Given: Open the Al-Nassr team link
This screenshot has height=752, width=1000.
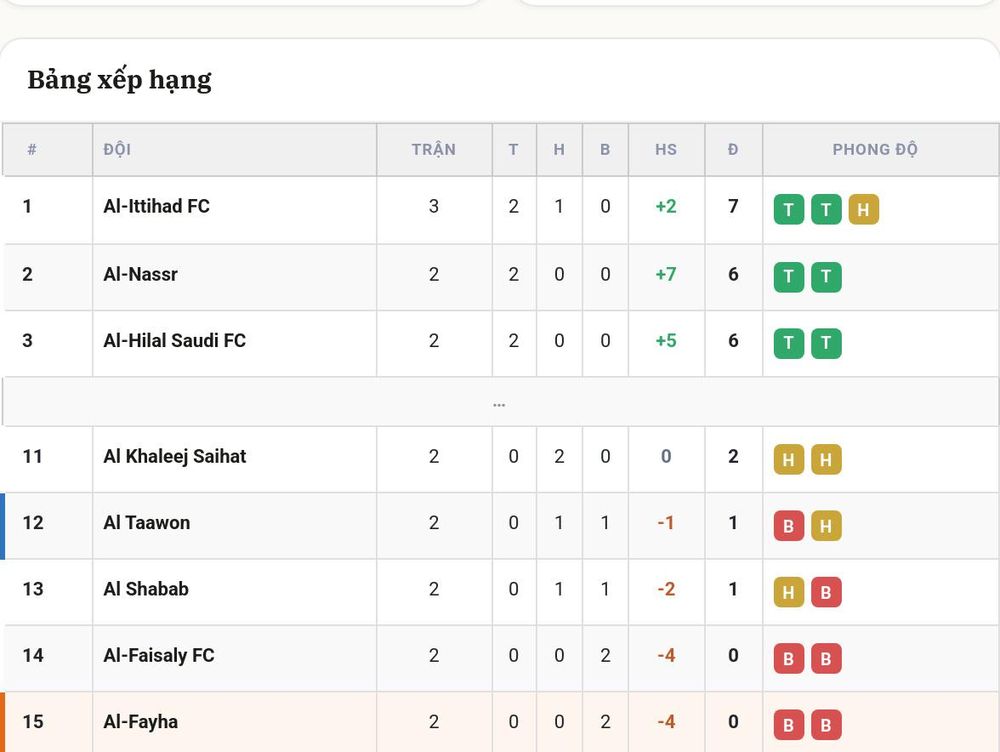Looking at the screenshot, I should click(x=140, y=274).
